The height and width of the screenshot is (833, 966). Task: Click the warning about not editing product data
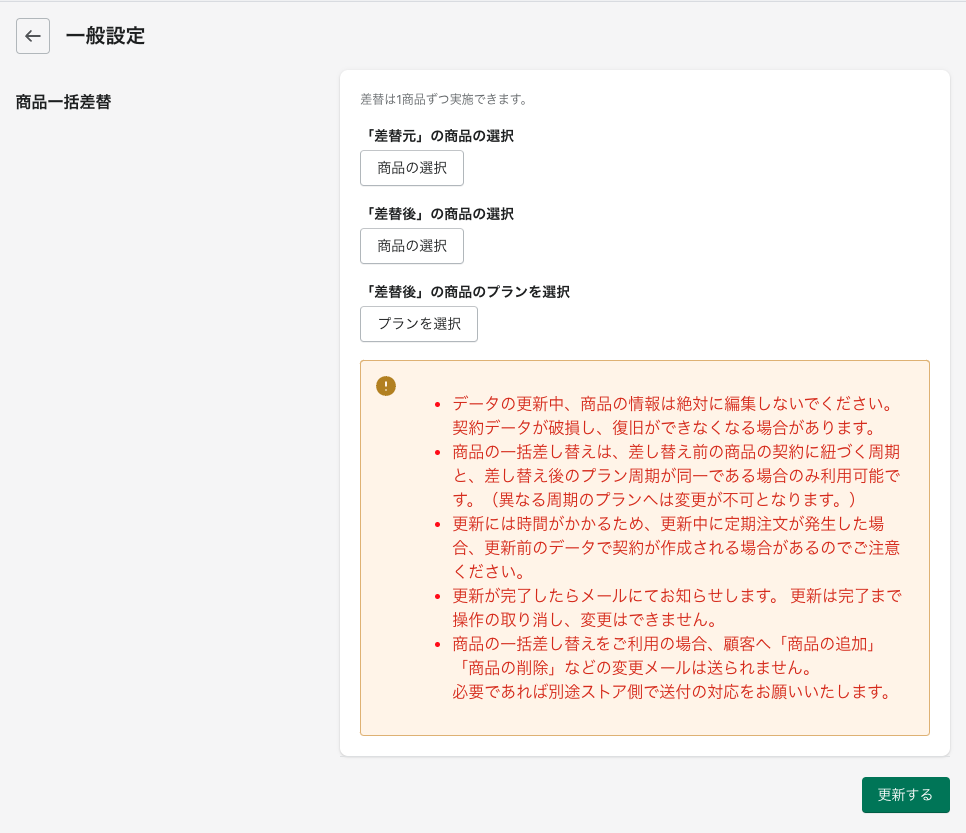672,404
